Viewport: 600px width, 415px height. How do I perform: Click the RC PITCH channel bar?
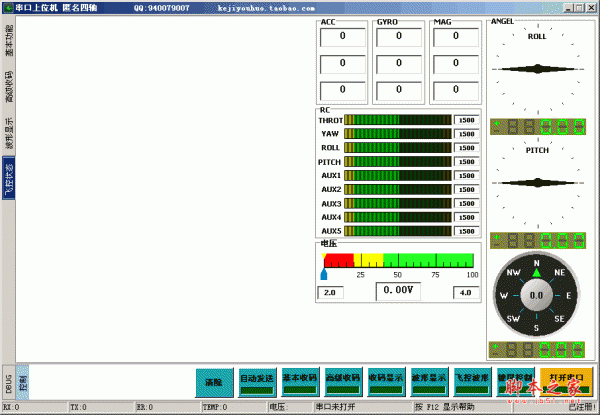(398, 161)
